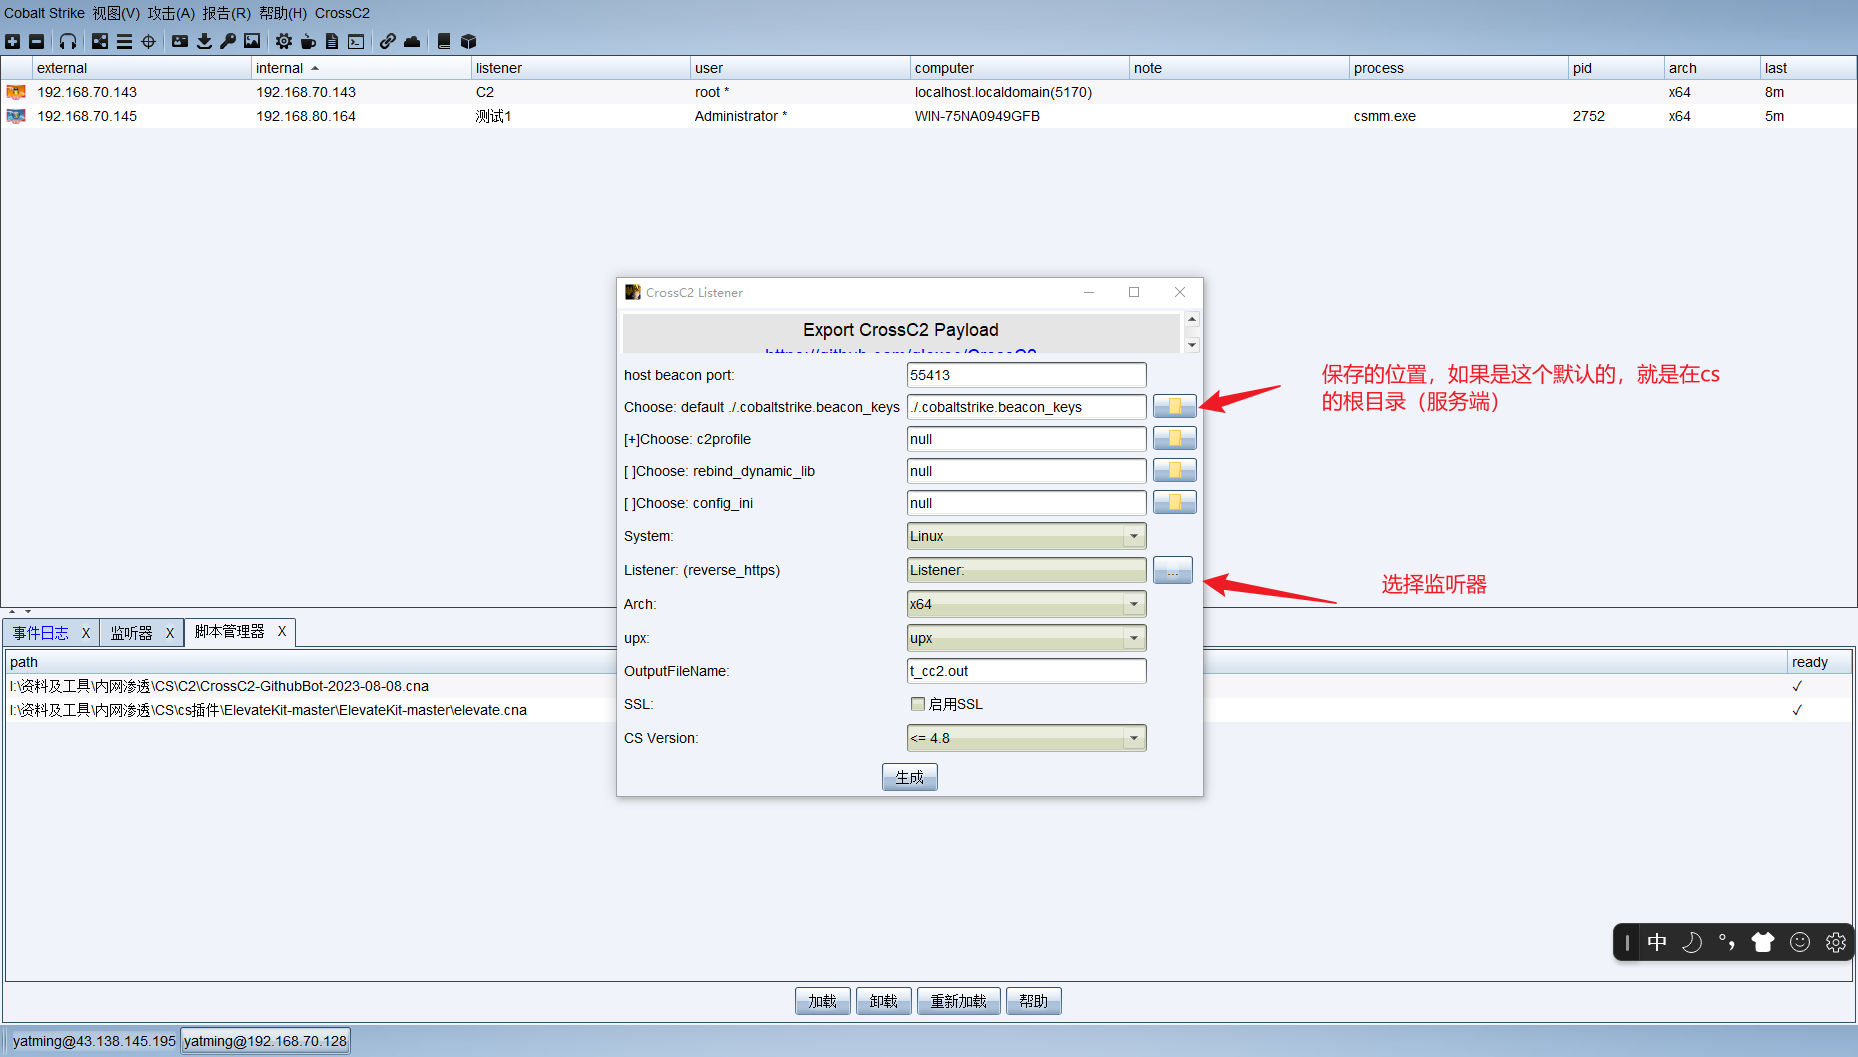The width and height of the screenshot is (1858, 1057).
Task: Click the document toolbar icon
Action: [x=332, y=41]
